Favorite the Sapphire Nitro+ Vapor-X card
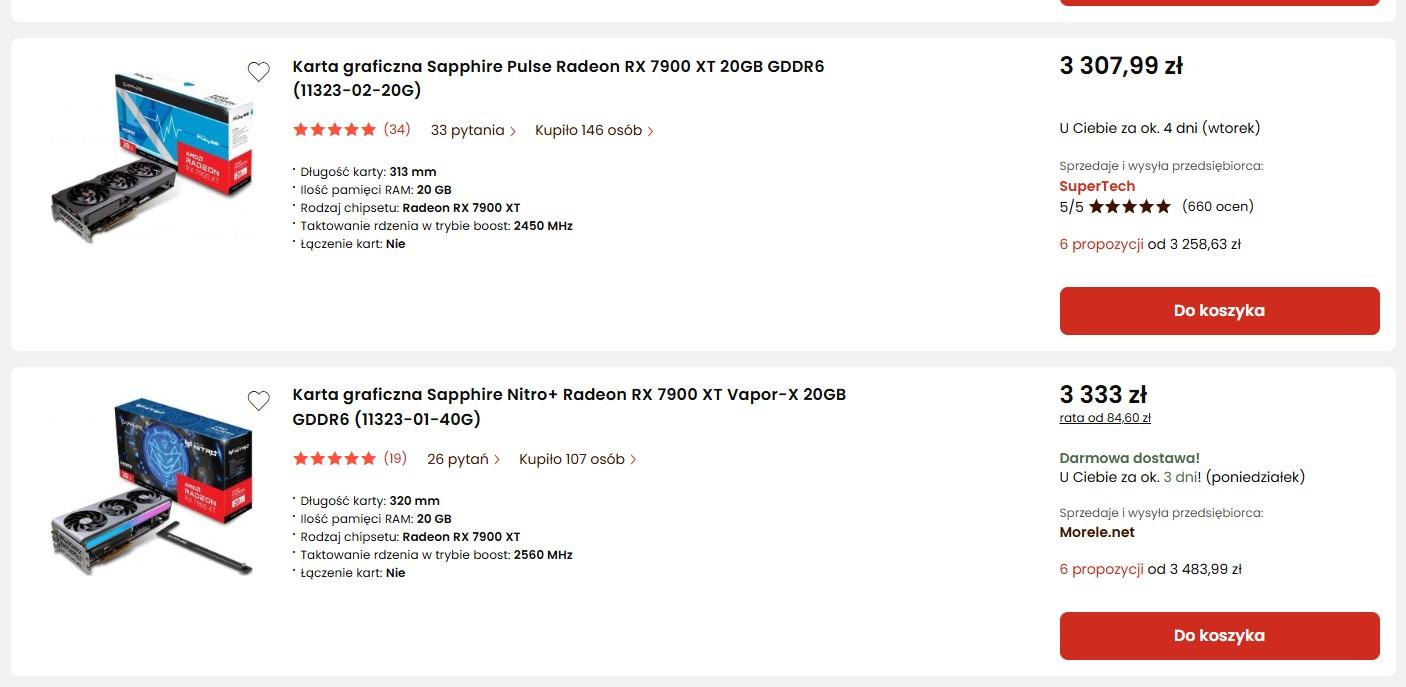This screenshot has width=1406, height=687. [258, 401]
